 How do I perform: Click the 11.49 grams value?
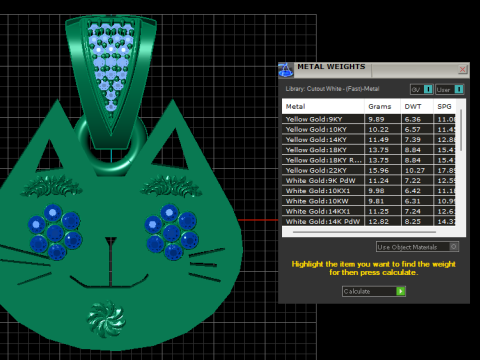pyautogui.click(x=378, y=140)
